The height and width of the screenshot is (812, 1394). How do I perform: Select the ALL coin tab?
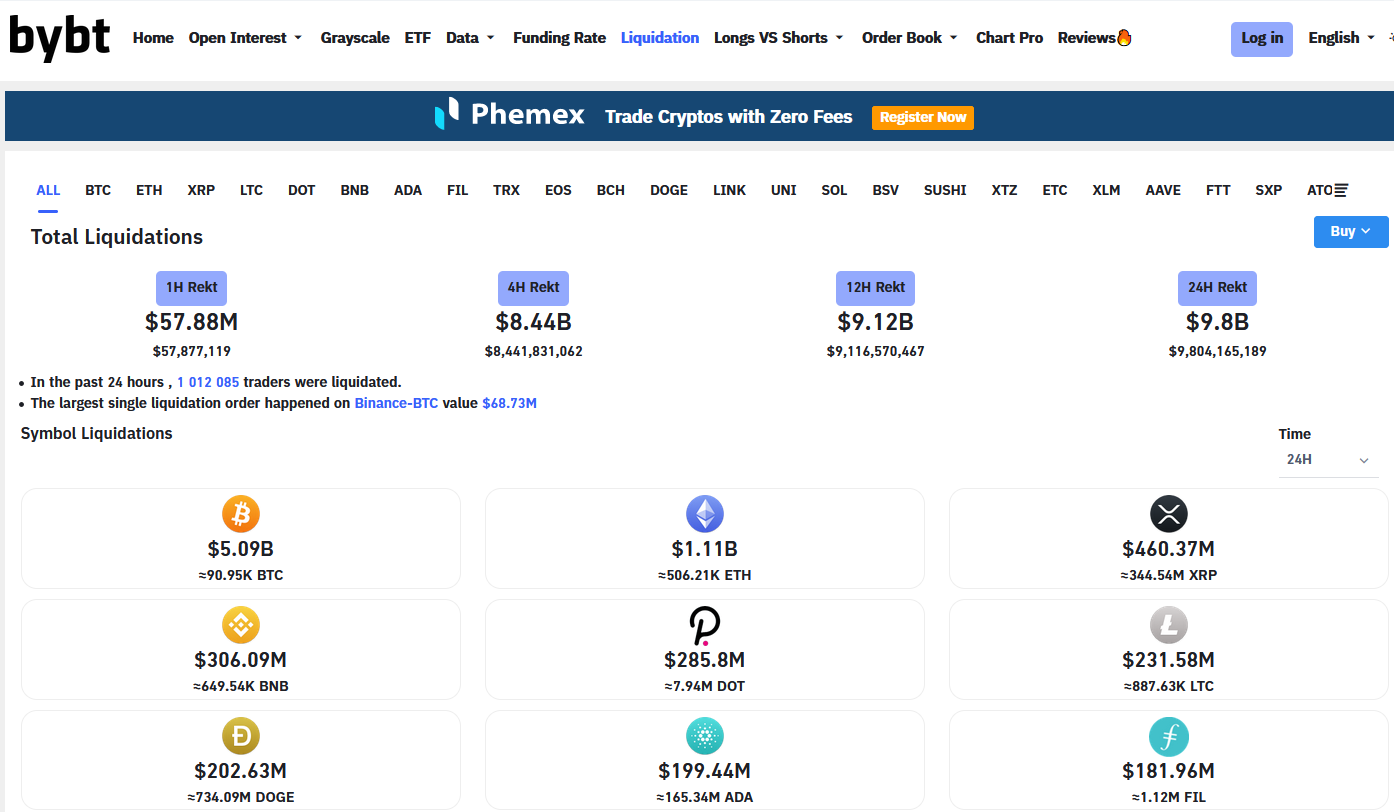pos(48,190)
